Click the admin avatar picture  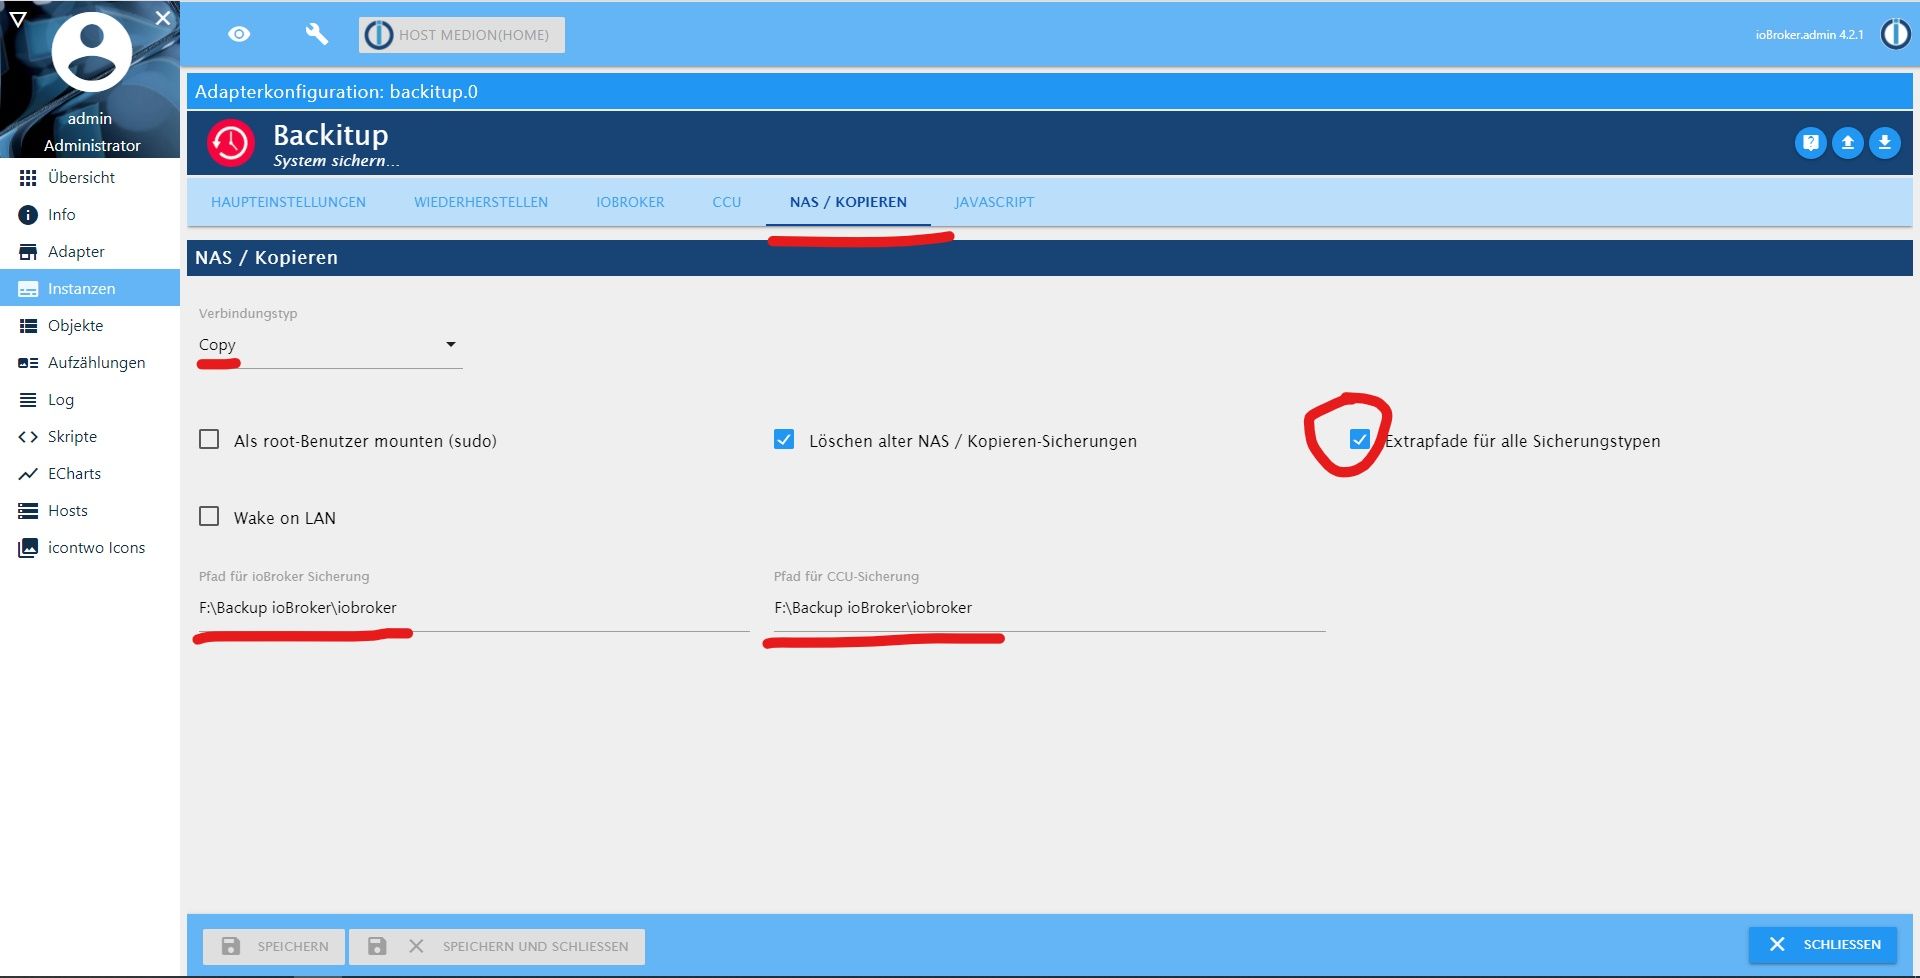tap(91, 52)
